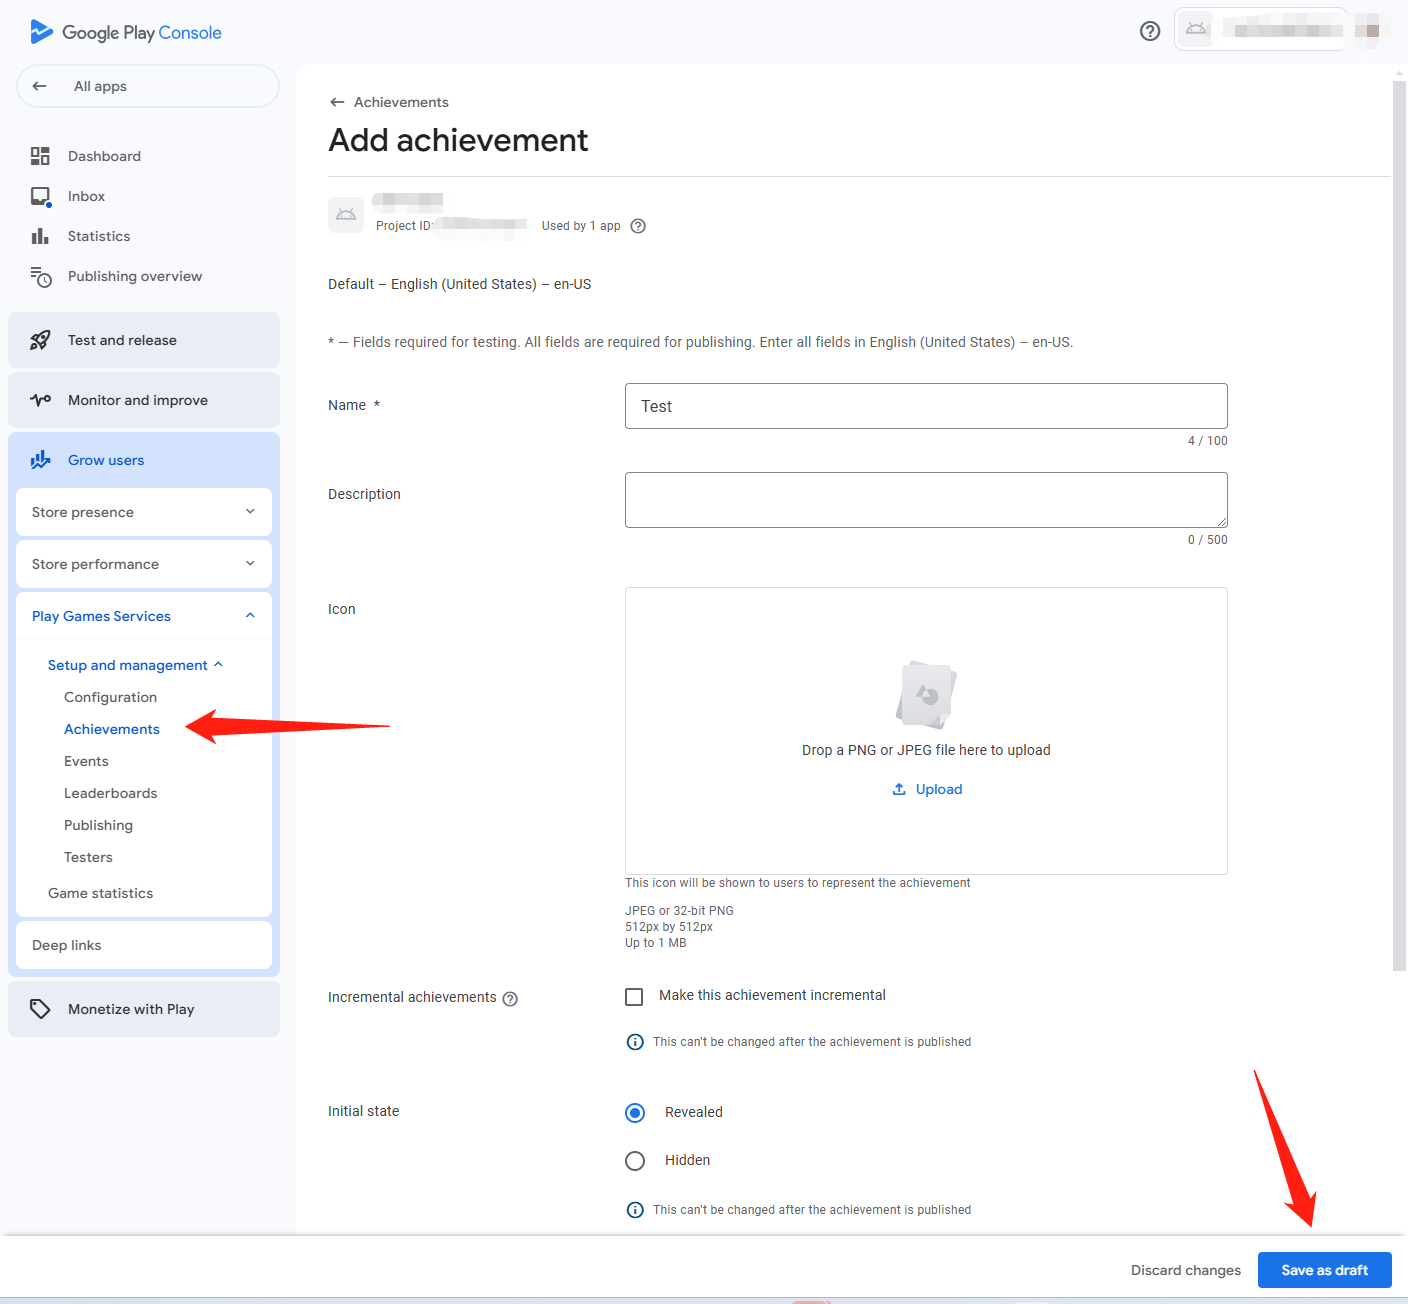Click the Upload link for the icon
This screenshot has height=1304, width=1408.
[x=927, y=789]
